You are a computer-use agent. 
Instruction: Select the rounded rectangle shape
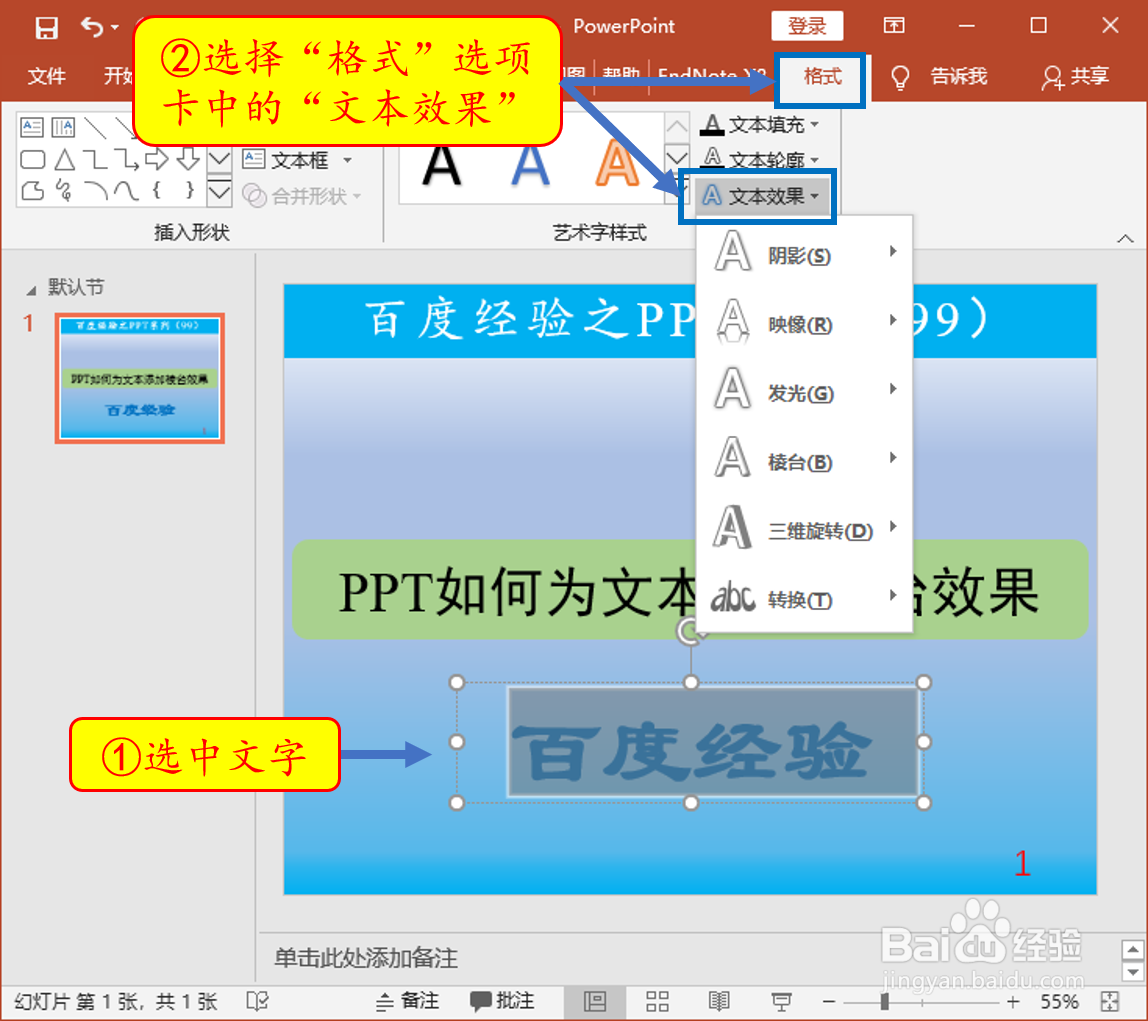[x=32, y=160]
